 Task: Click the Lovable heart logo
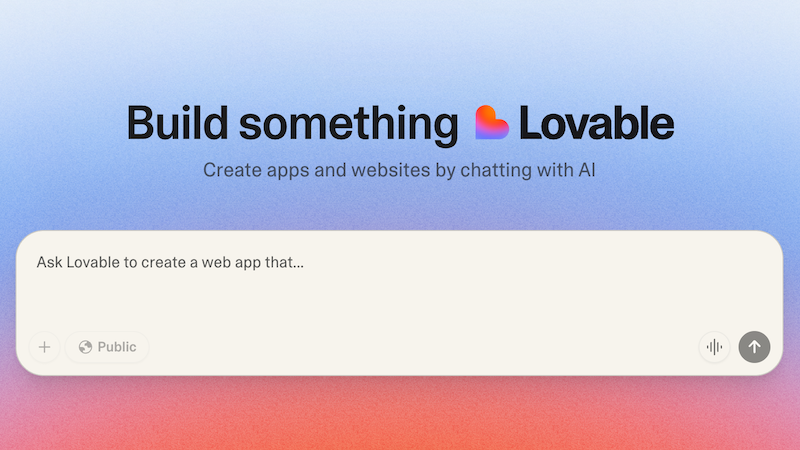[491, 122]
